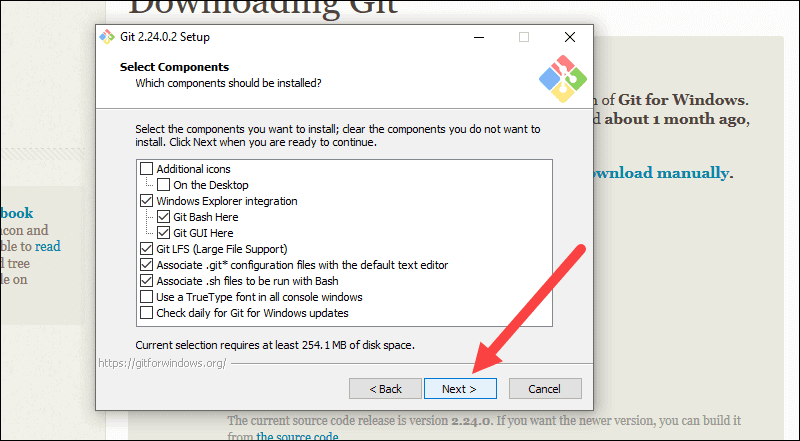Toggle Git LFS (Large File Support)
Image resolution: width=800 pixels, height=441 pixels.
(x=146, y=249)
